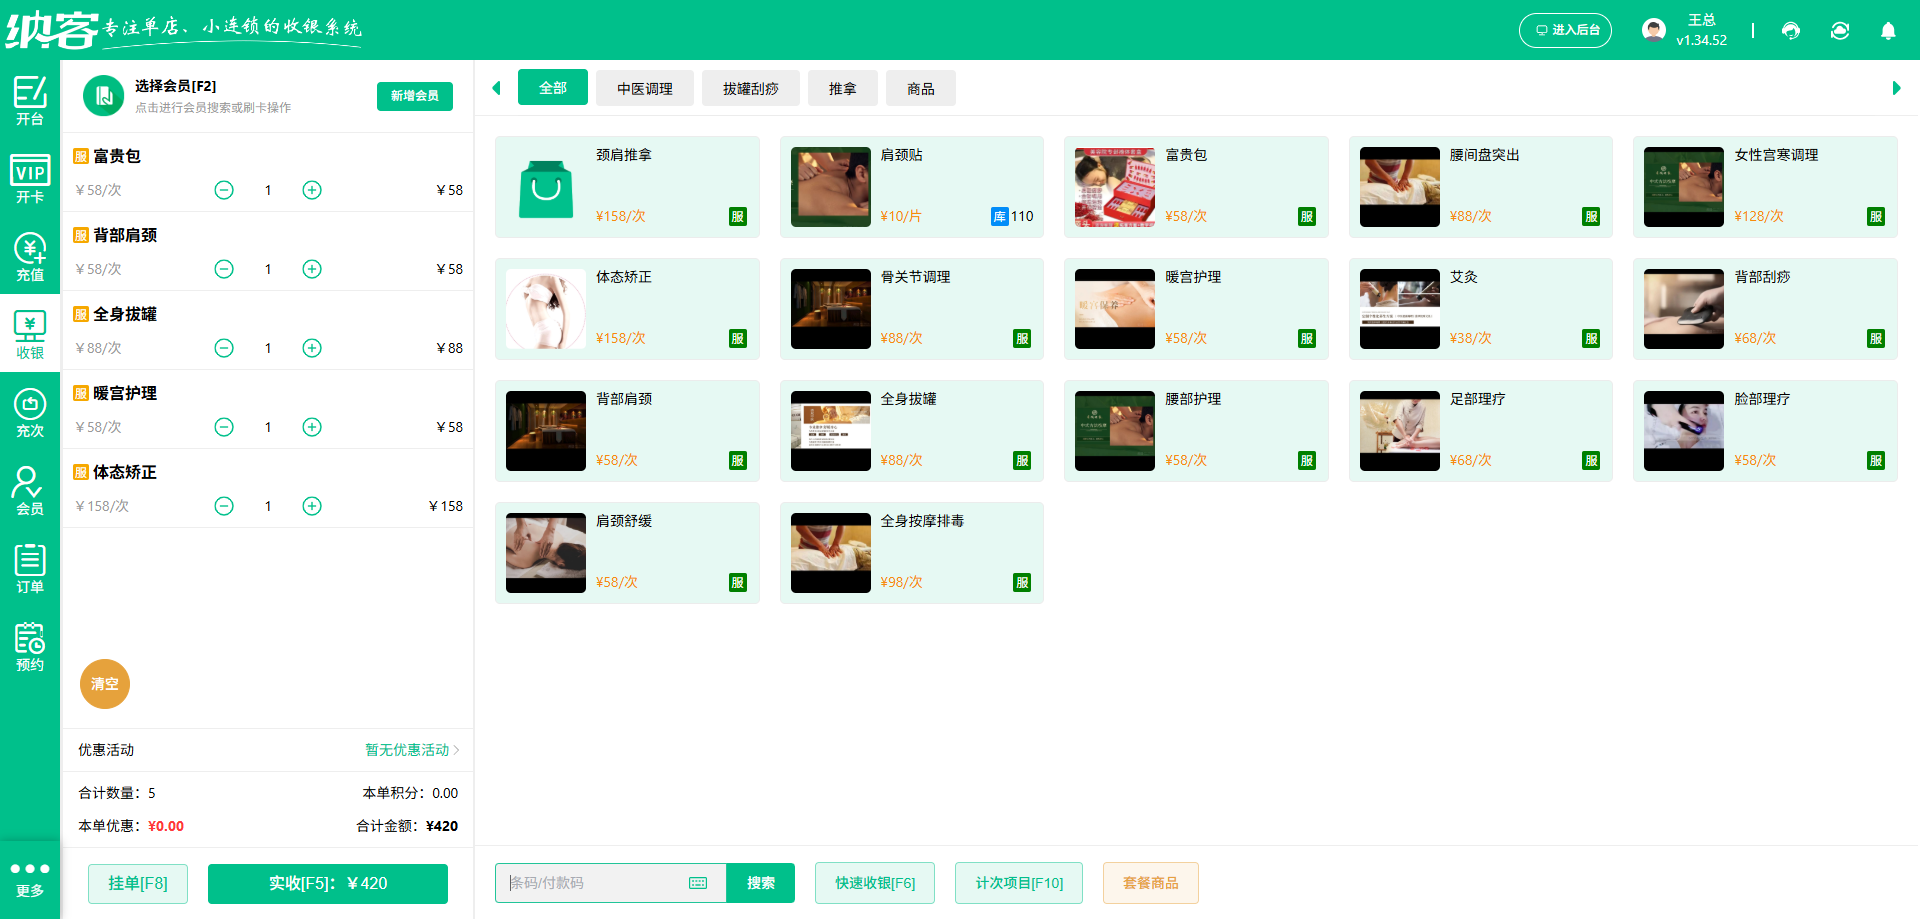Image resolution: width=1920 pixels, height=919 pixels.
Task: Click the notification bell icon
Action: (x=1888, y=31)
